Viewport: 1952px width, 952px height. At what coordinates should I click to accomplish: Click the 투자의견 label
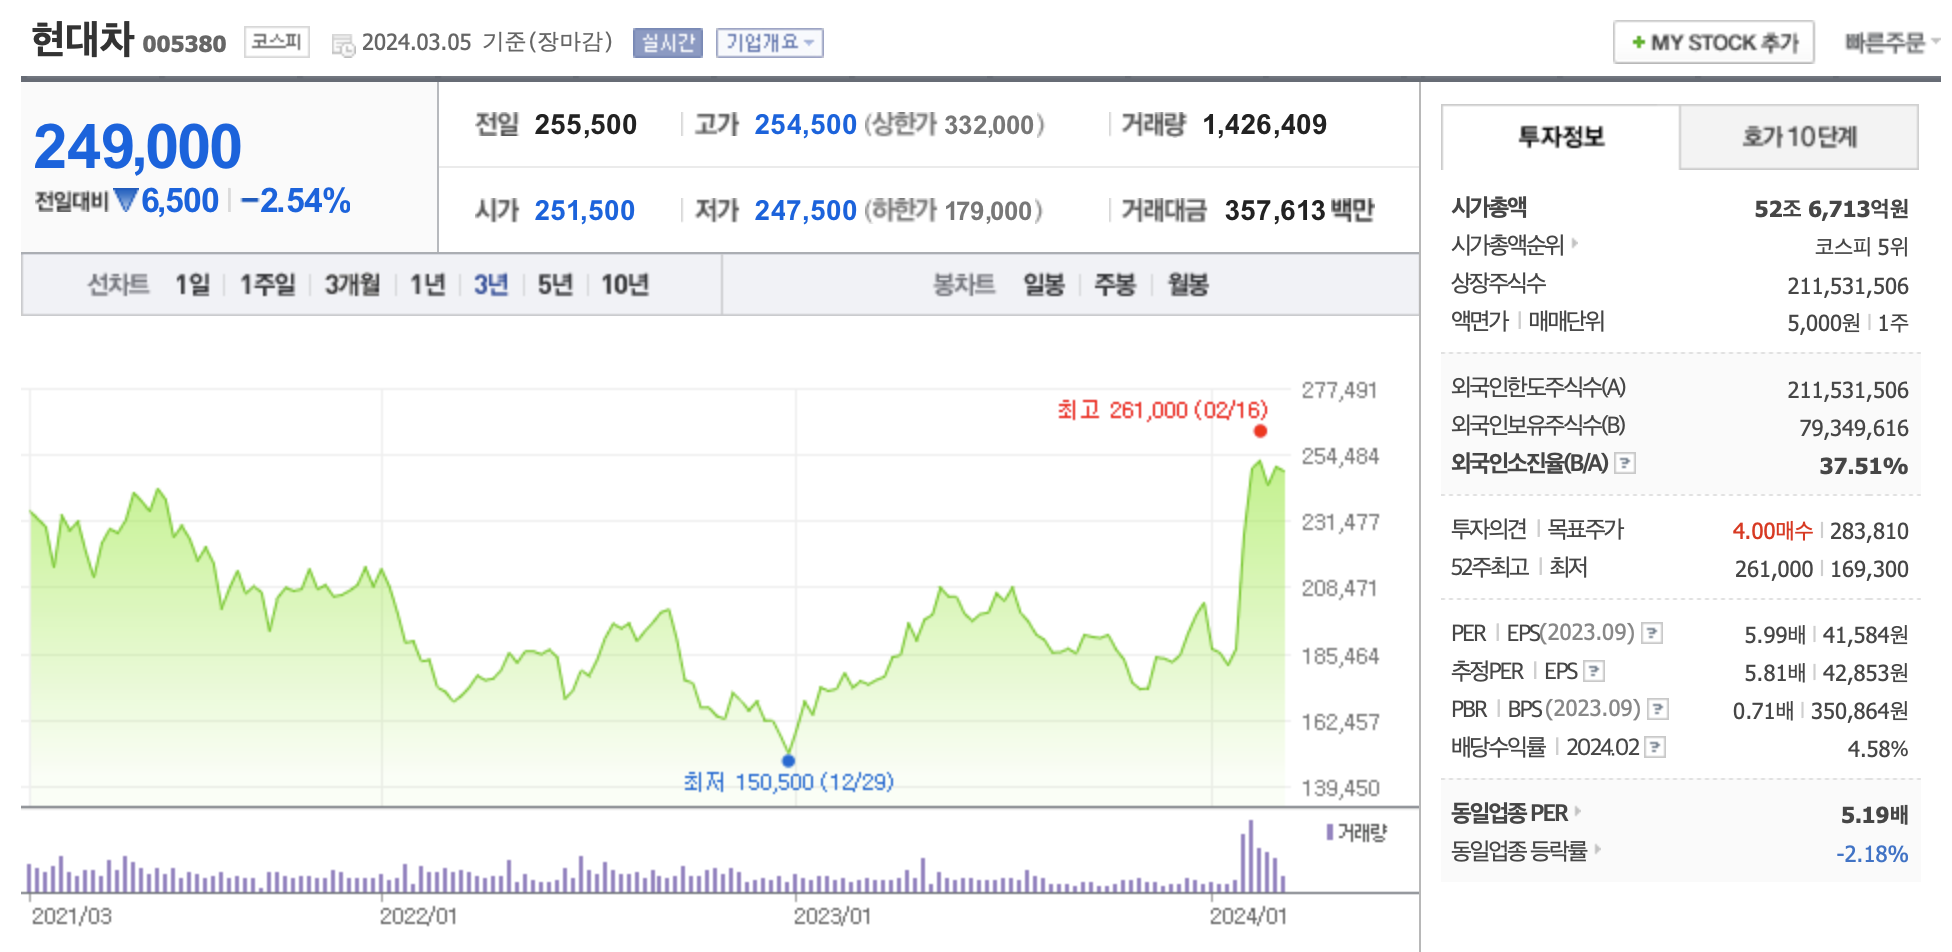coord(1488,529)
